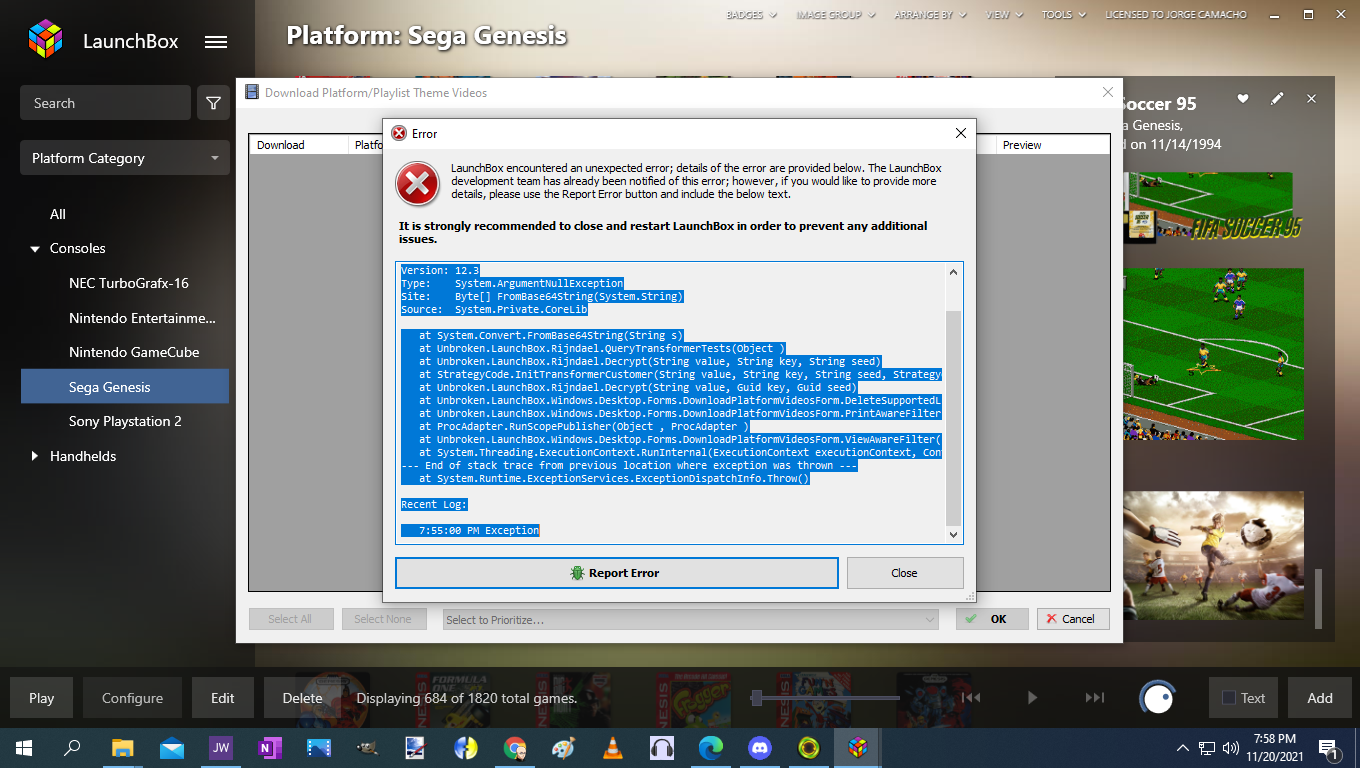Click the Play button
Image resolution: width=1360 pixels, height=768 pixels.
(41, 698)
